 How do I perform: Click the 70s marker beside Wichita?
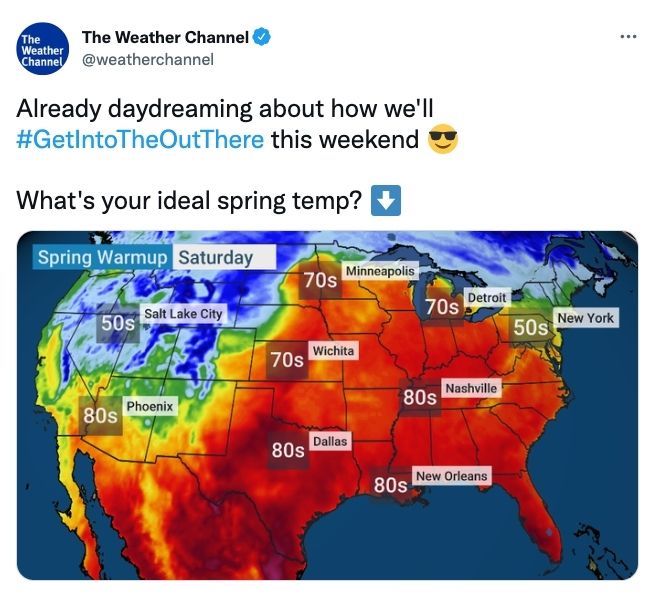287,359
